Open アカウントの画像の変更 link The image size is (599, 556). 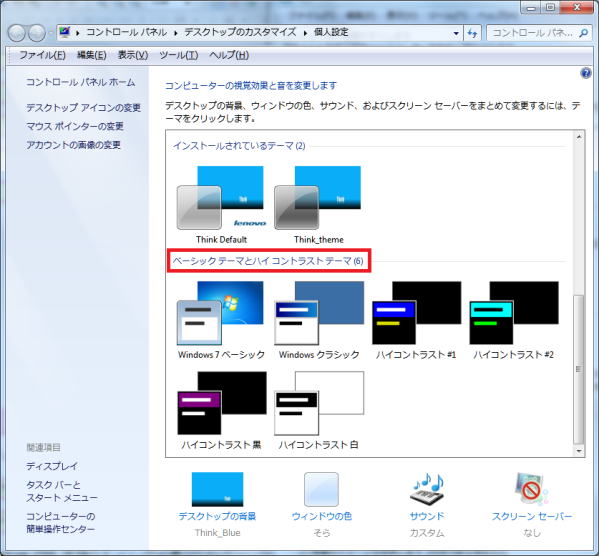pyautogui.click(x=73, y=145)
